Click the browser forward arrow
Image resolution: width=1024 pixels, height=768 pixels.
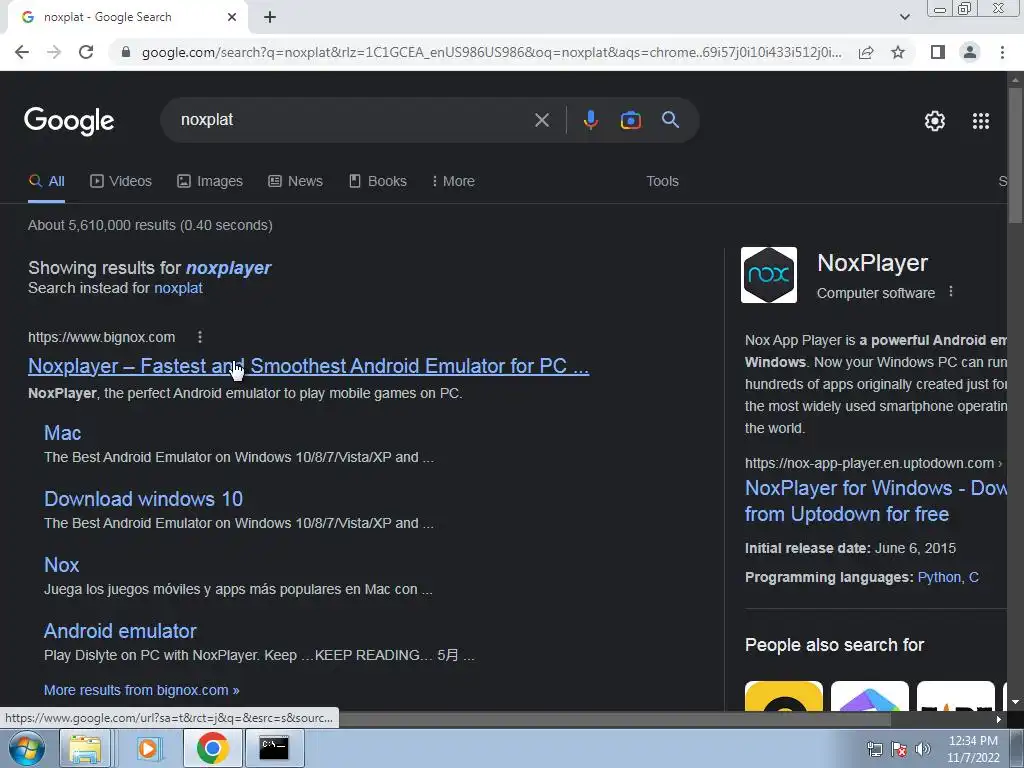pos(54,52)
